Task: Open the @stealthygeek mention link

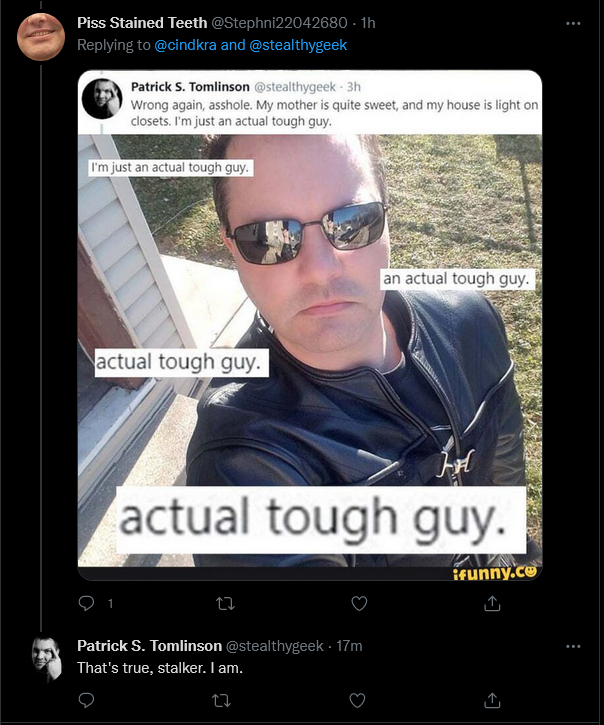Action: 298,45
